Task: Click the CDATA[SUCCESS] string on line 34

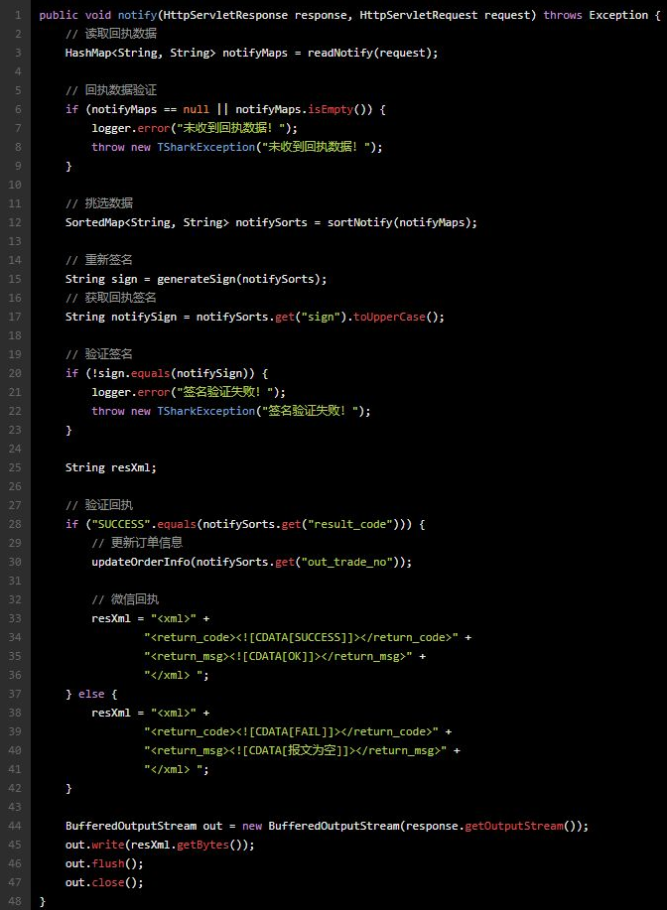Action: coord(301,637)
